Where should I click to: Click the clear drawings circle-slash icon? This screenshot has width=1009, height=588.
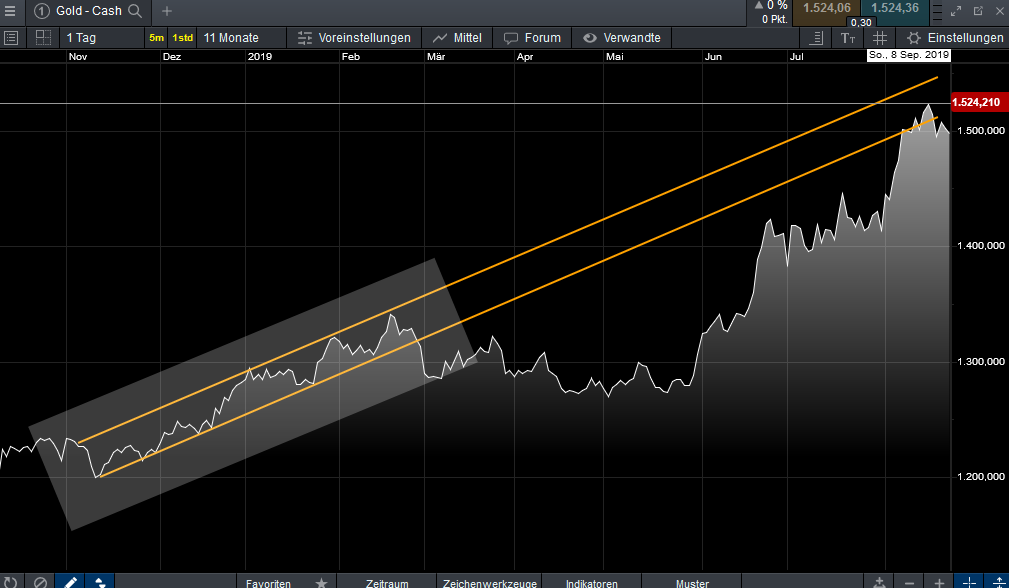point(40,582)
